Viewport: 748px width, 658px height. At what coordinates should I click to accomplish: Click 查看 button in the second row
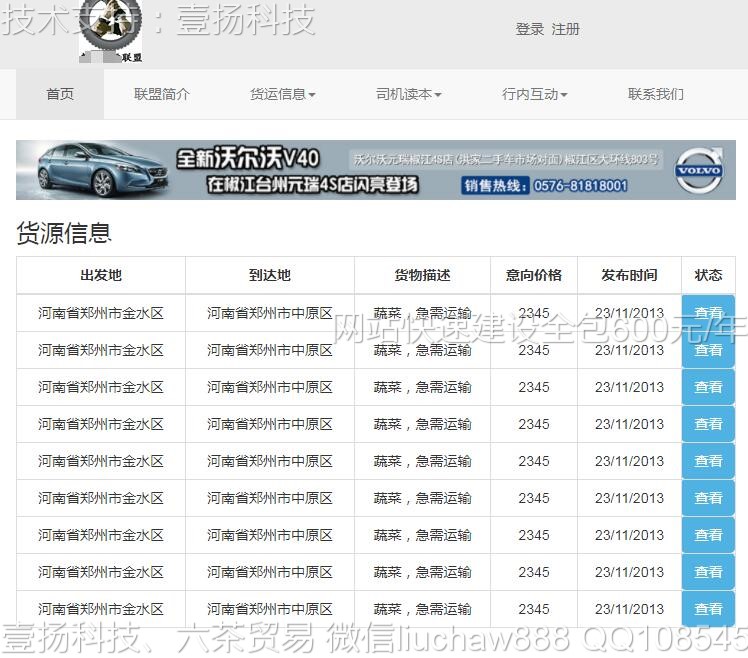coord(708,350)
